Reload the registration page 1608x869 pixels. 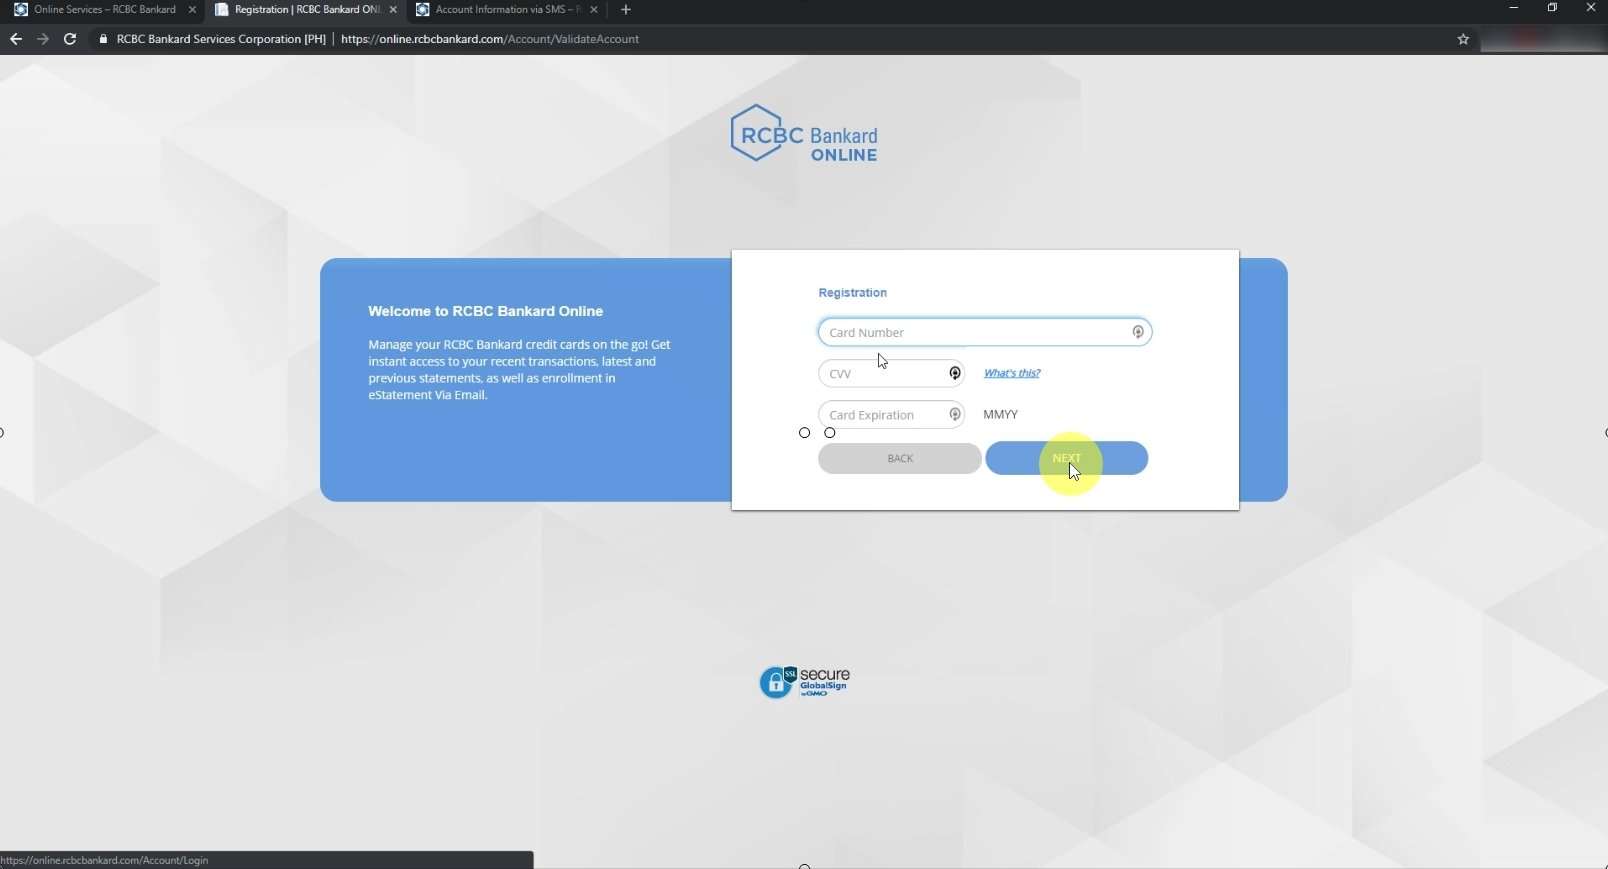(70, 39)
